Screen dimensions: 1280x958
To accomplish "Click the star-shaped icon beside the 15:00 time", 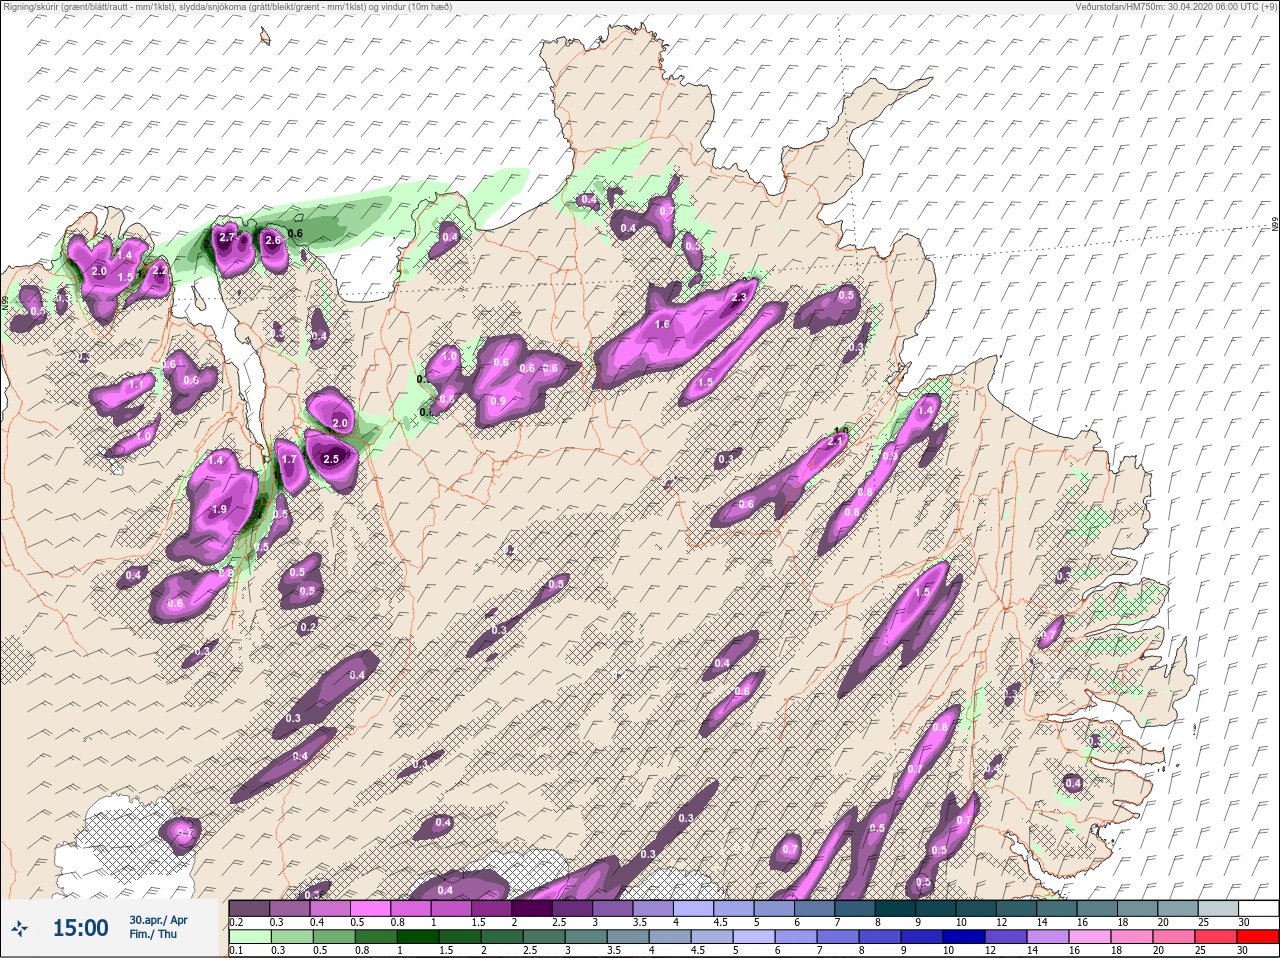I will click(x=20, y=929).
